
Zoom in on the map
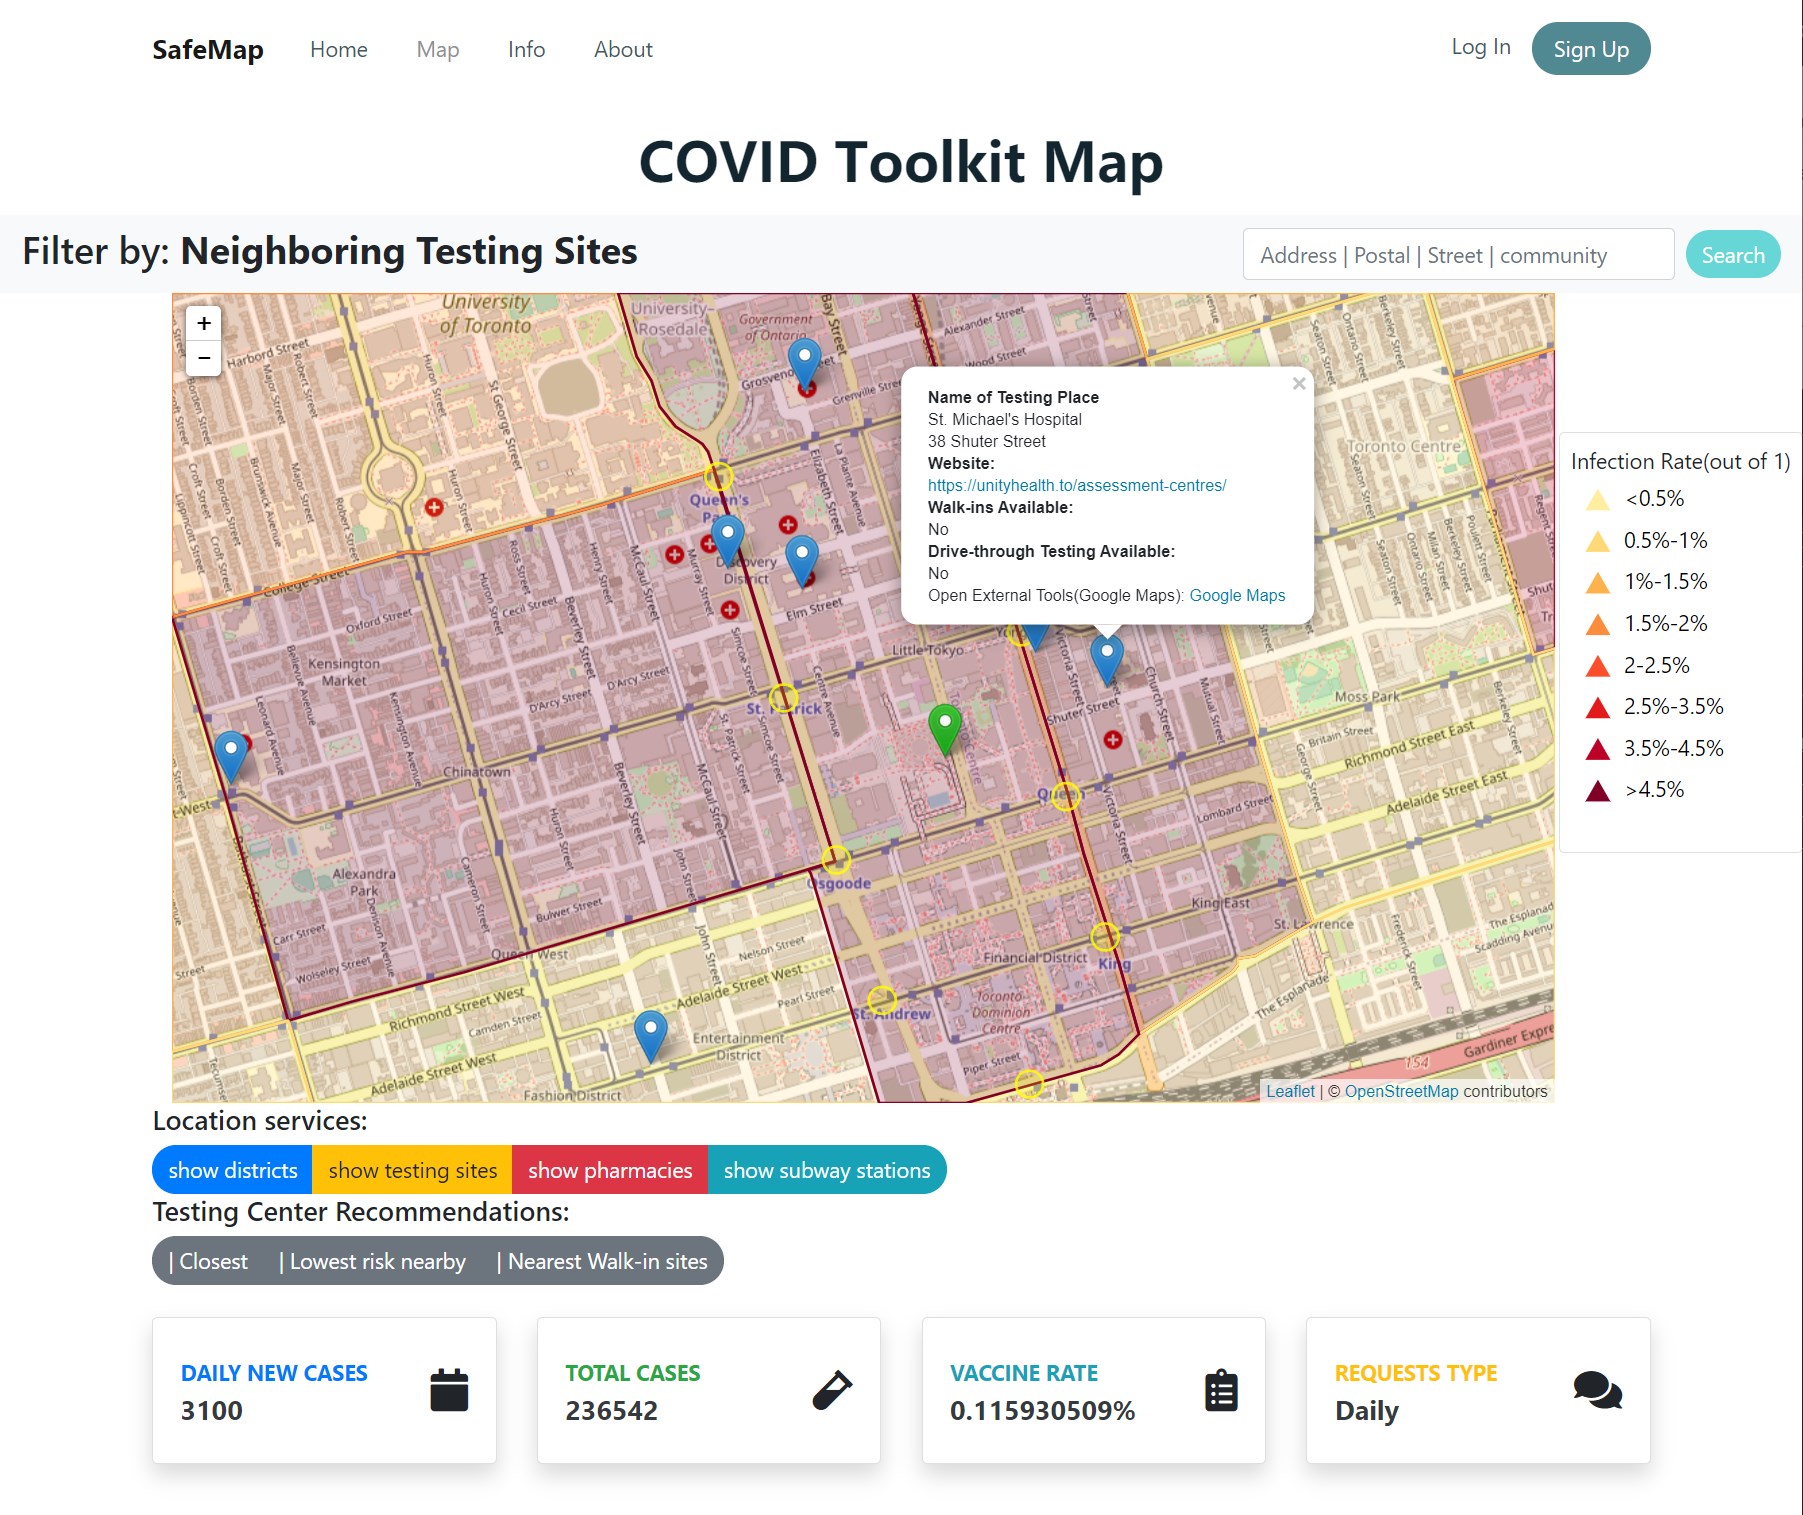[203, 322]
